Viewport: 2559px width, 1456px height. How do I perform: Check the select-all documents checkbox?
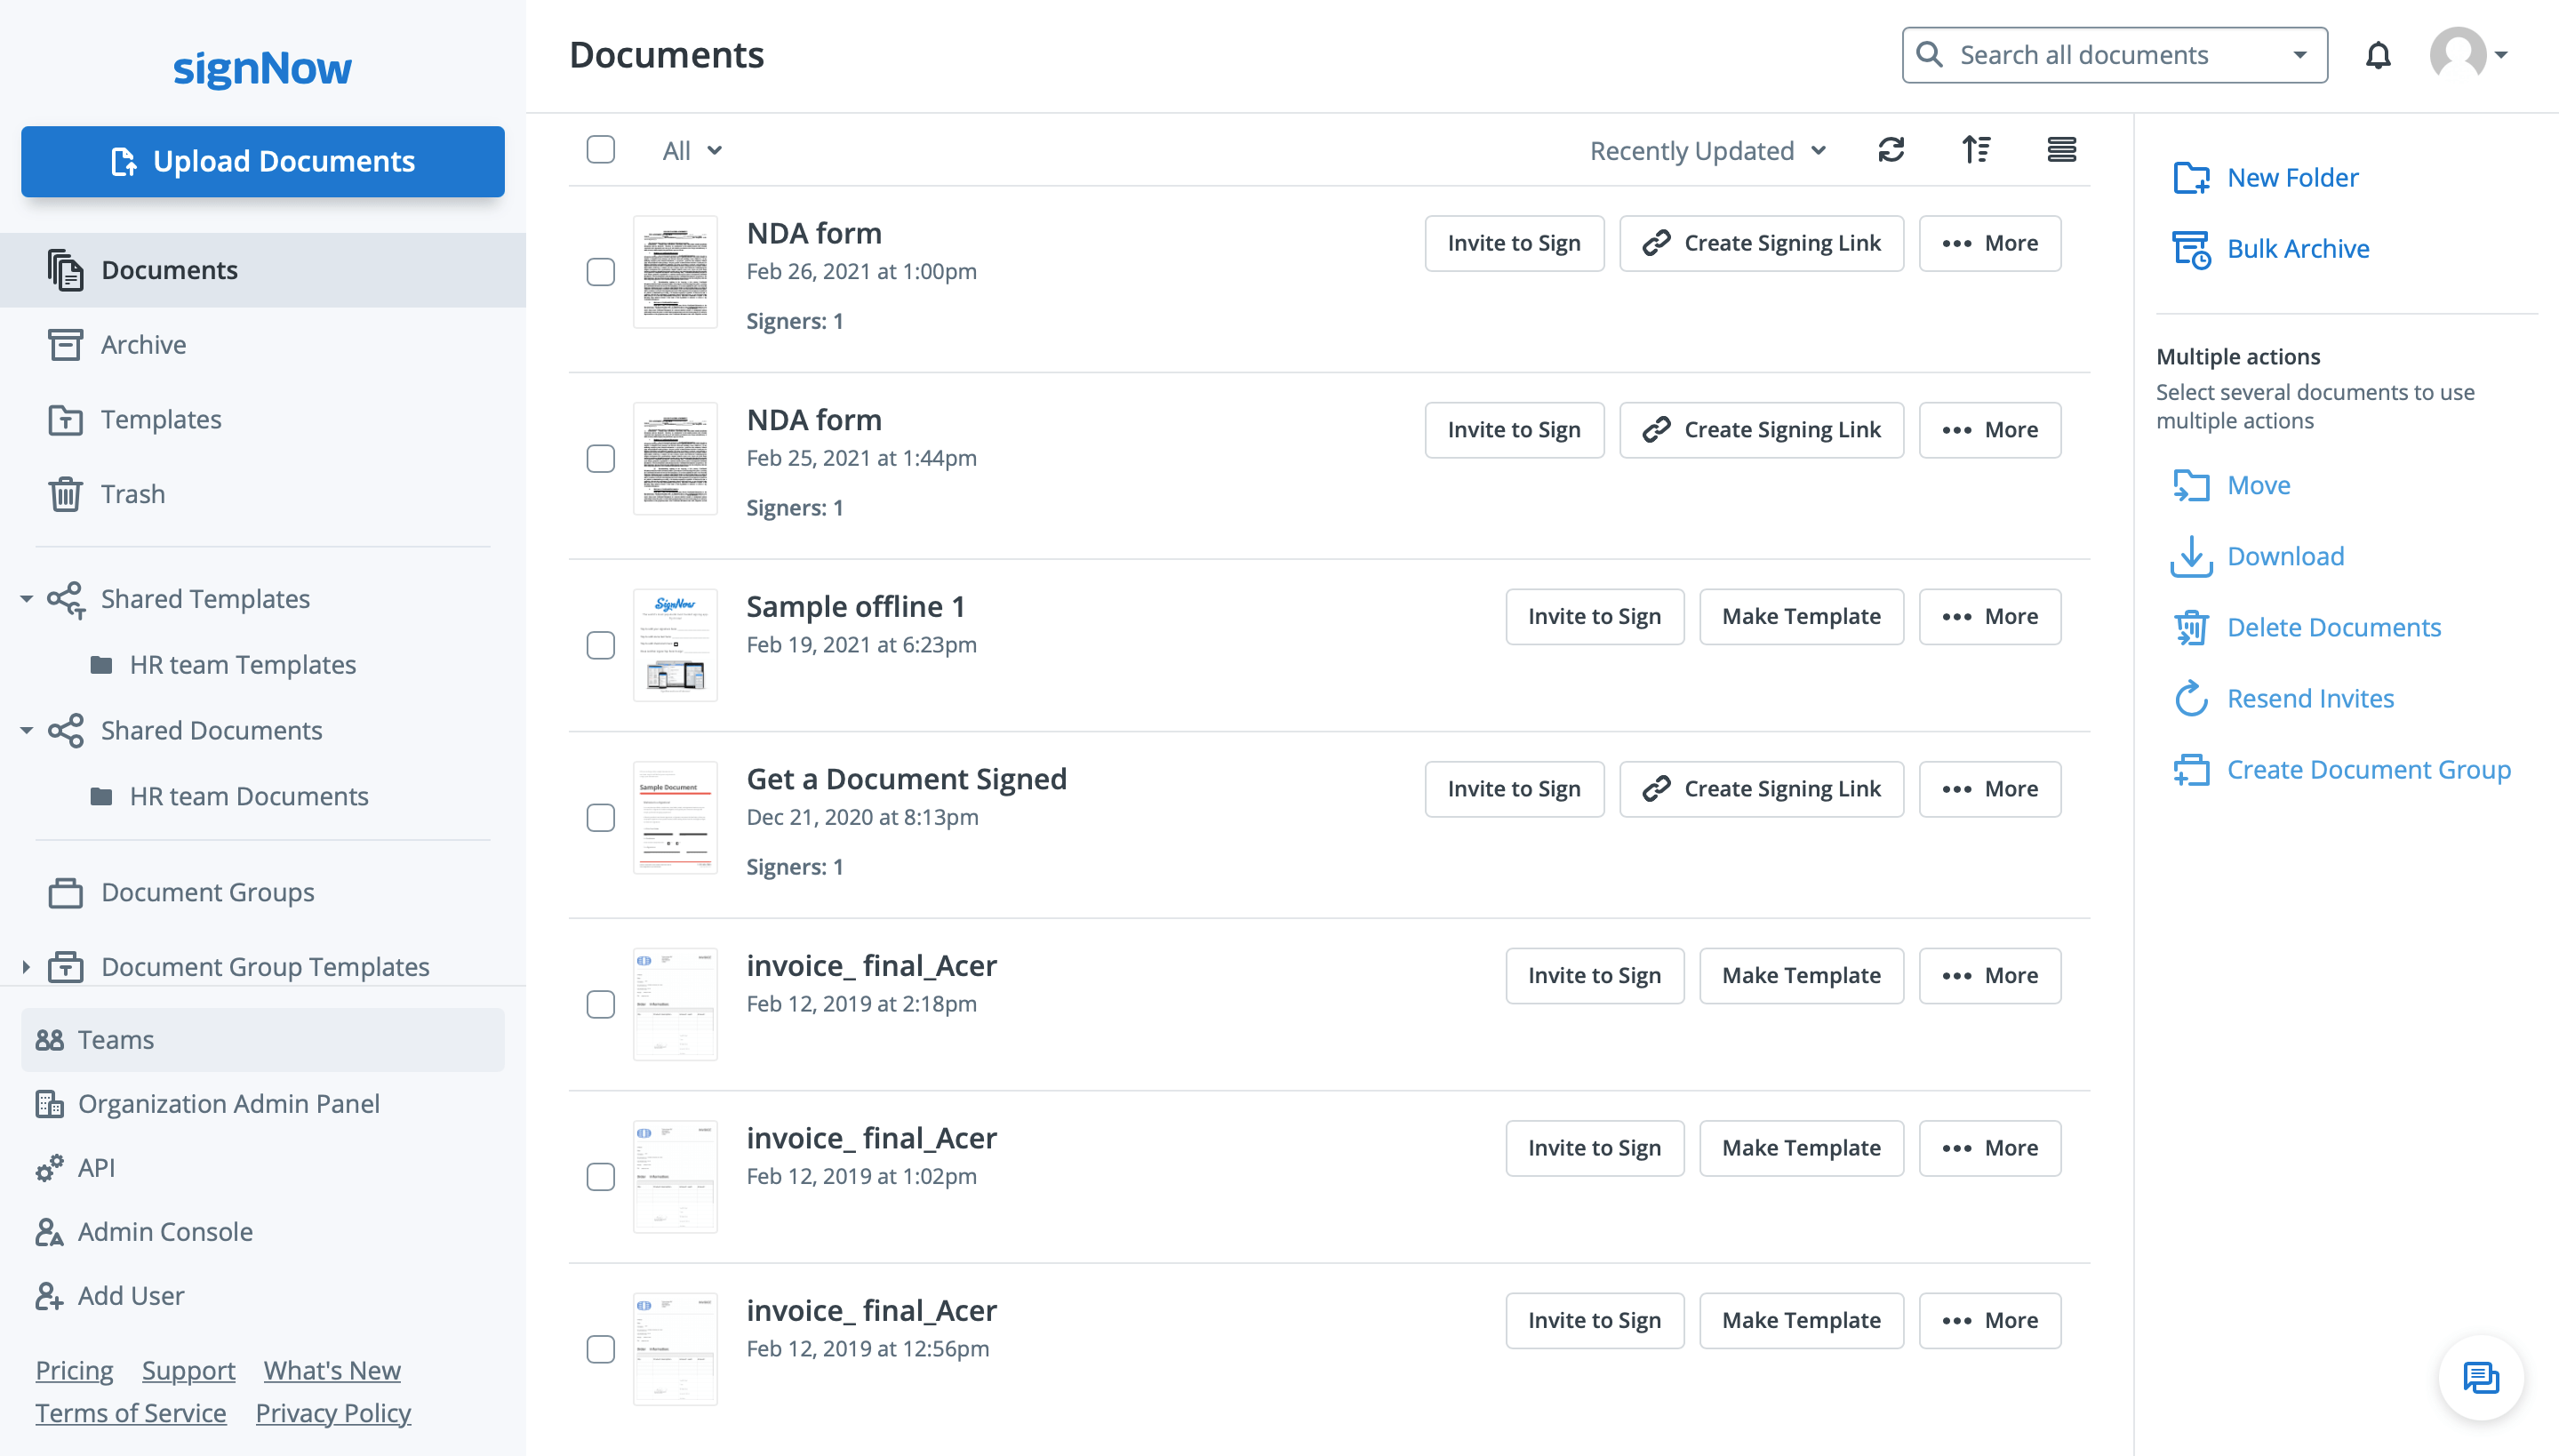[x=600, y=150]
